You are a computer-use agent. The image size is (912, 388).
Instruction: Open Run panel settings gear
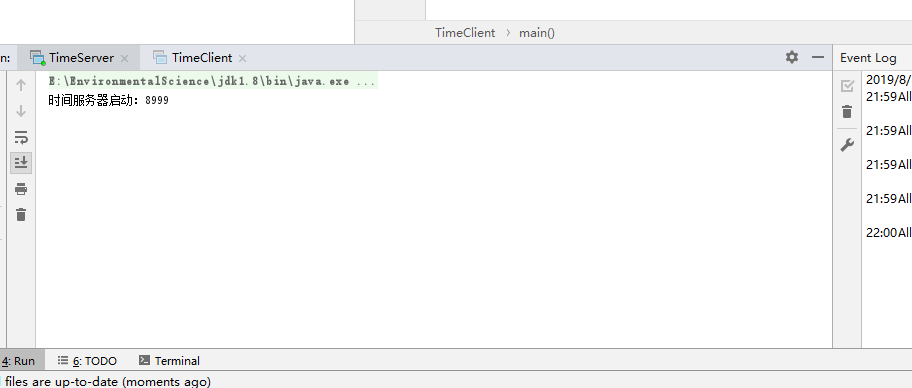click(792, 57)
